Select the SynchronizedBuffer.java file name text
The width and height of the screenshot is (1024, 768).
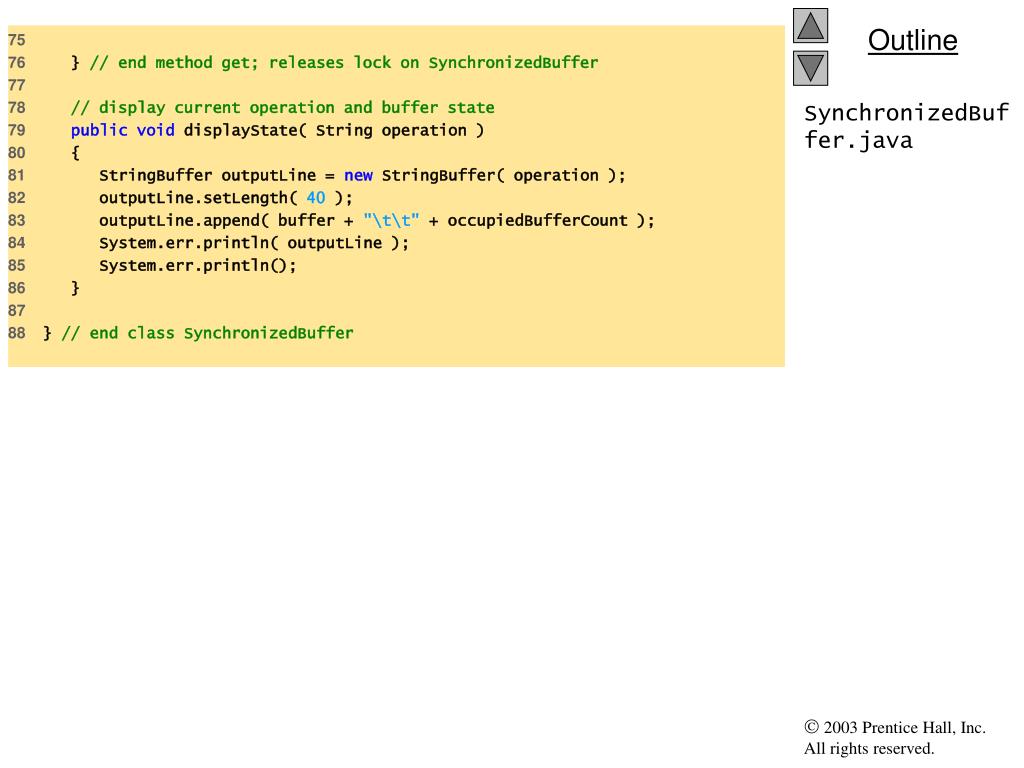tap(906, 126)
